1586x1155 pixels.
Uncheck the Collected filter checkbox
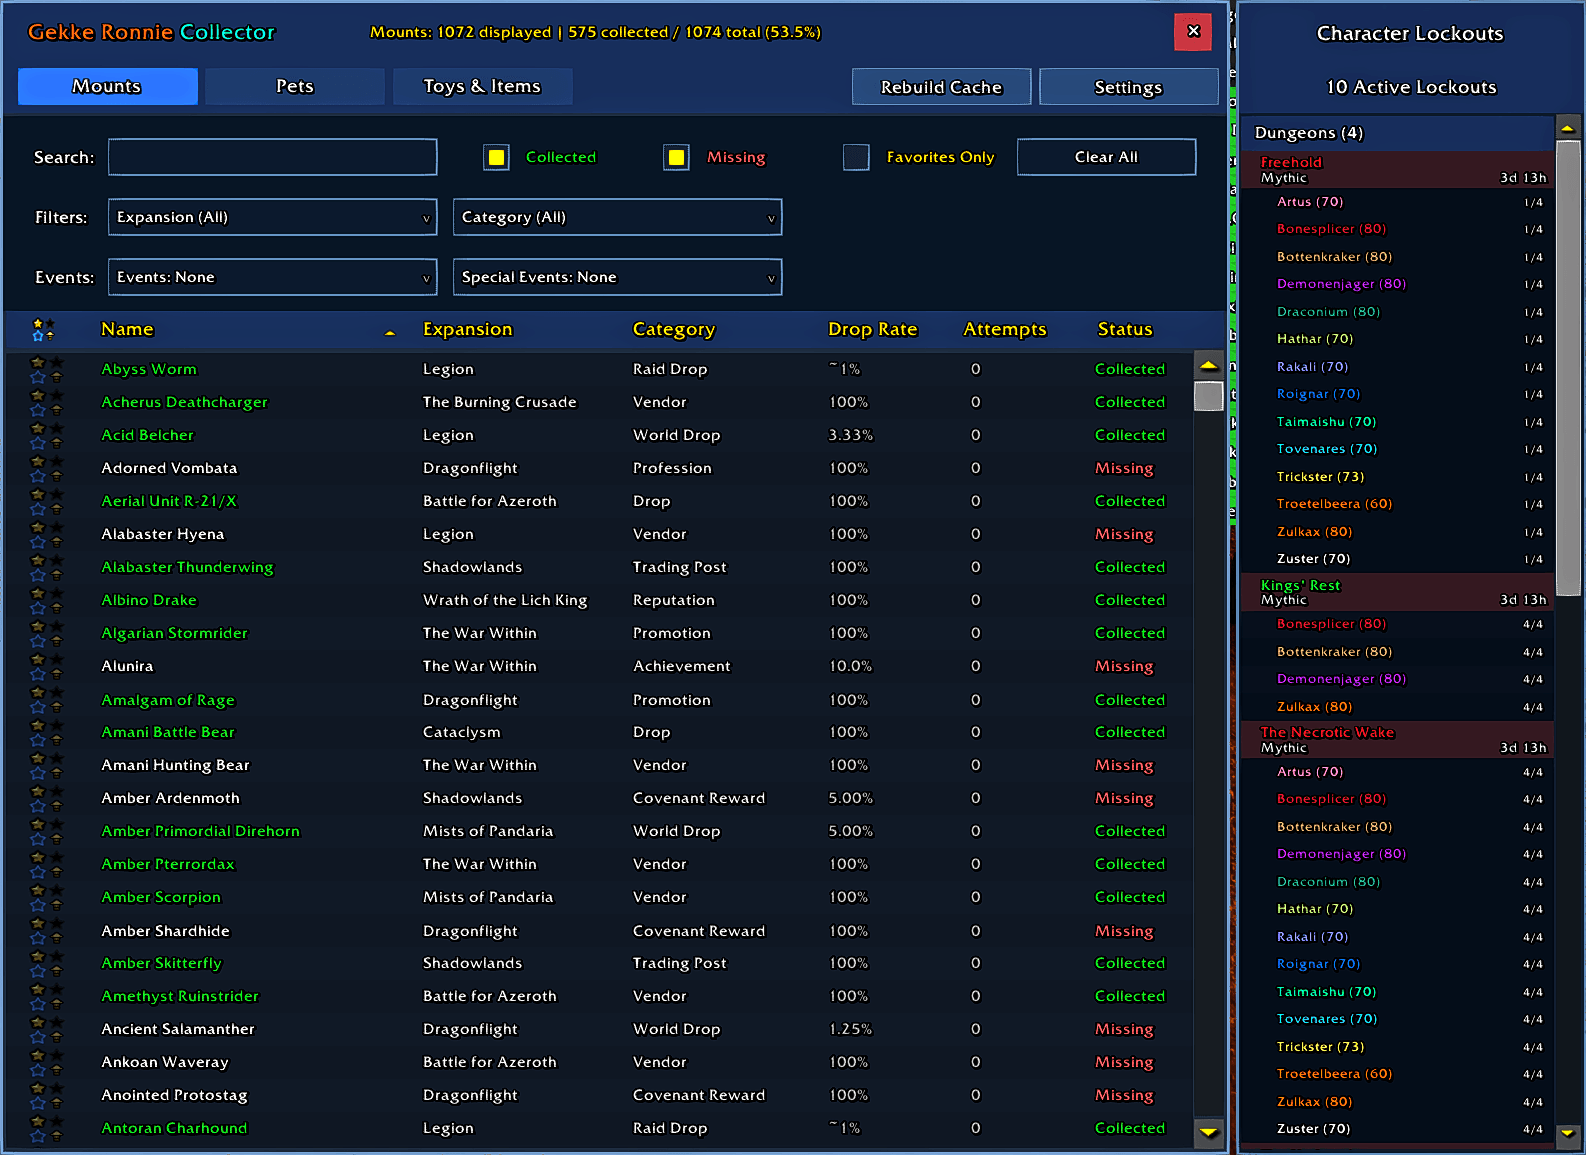(496, 157)
